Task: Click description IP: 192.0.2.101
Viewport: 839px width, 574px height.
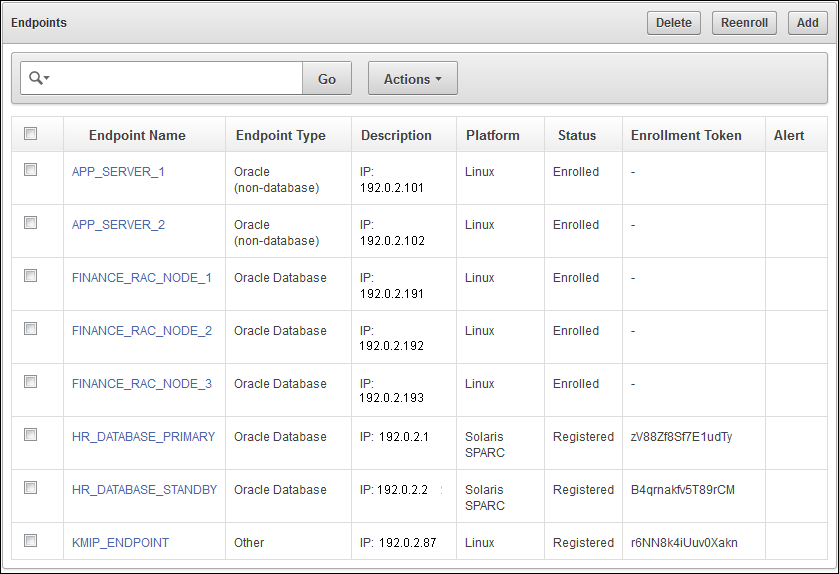Action: point(392,180)
